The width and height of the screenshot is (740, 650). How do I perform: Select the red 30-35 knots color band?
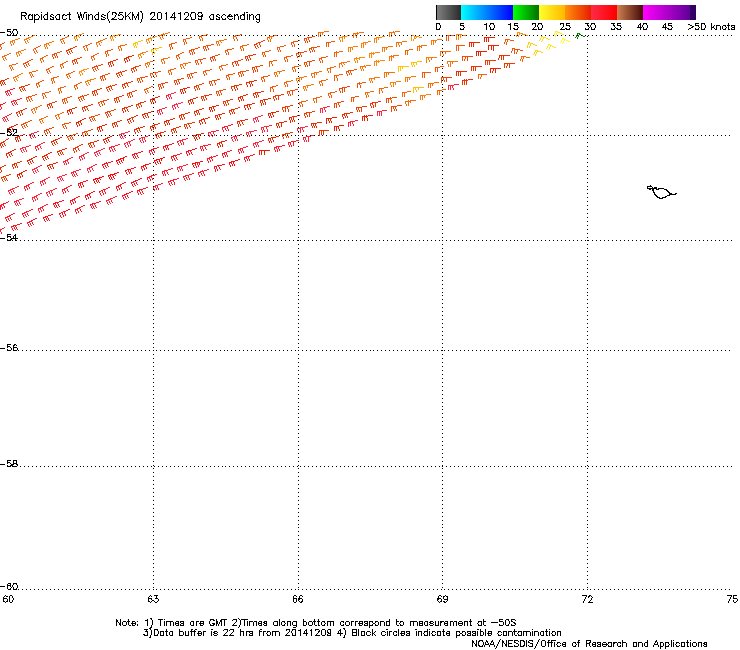click(604, 12)
